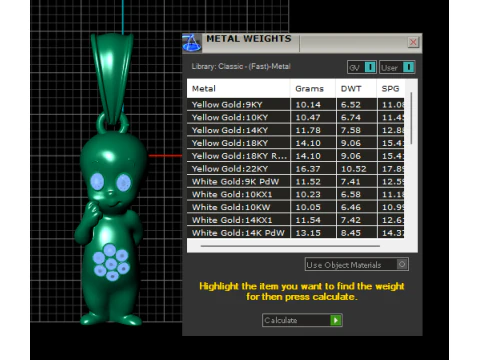The width and height of the screenshot is (480, 360).
Task: Click the Metal Weights flask icon
Action: 192,43
